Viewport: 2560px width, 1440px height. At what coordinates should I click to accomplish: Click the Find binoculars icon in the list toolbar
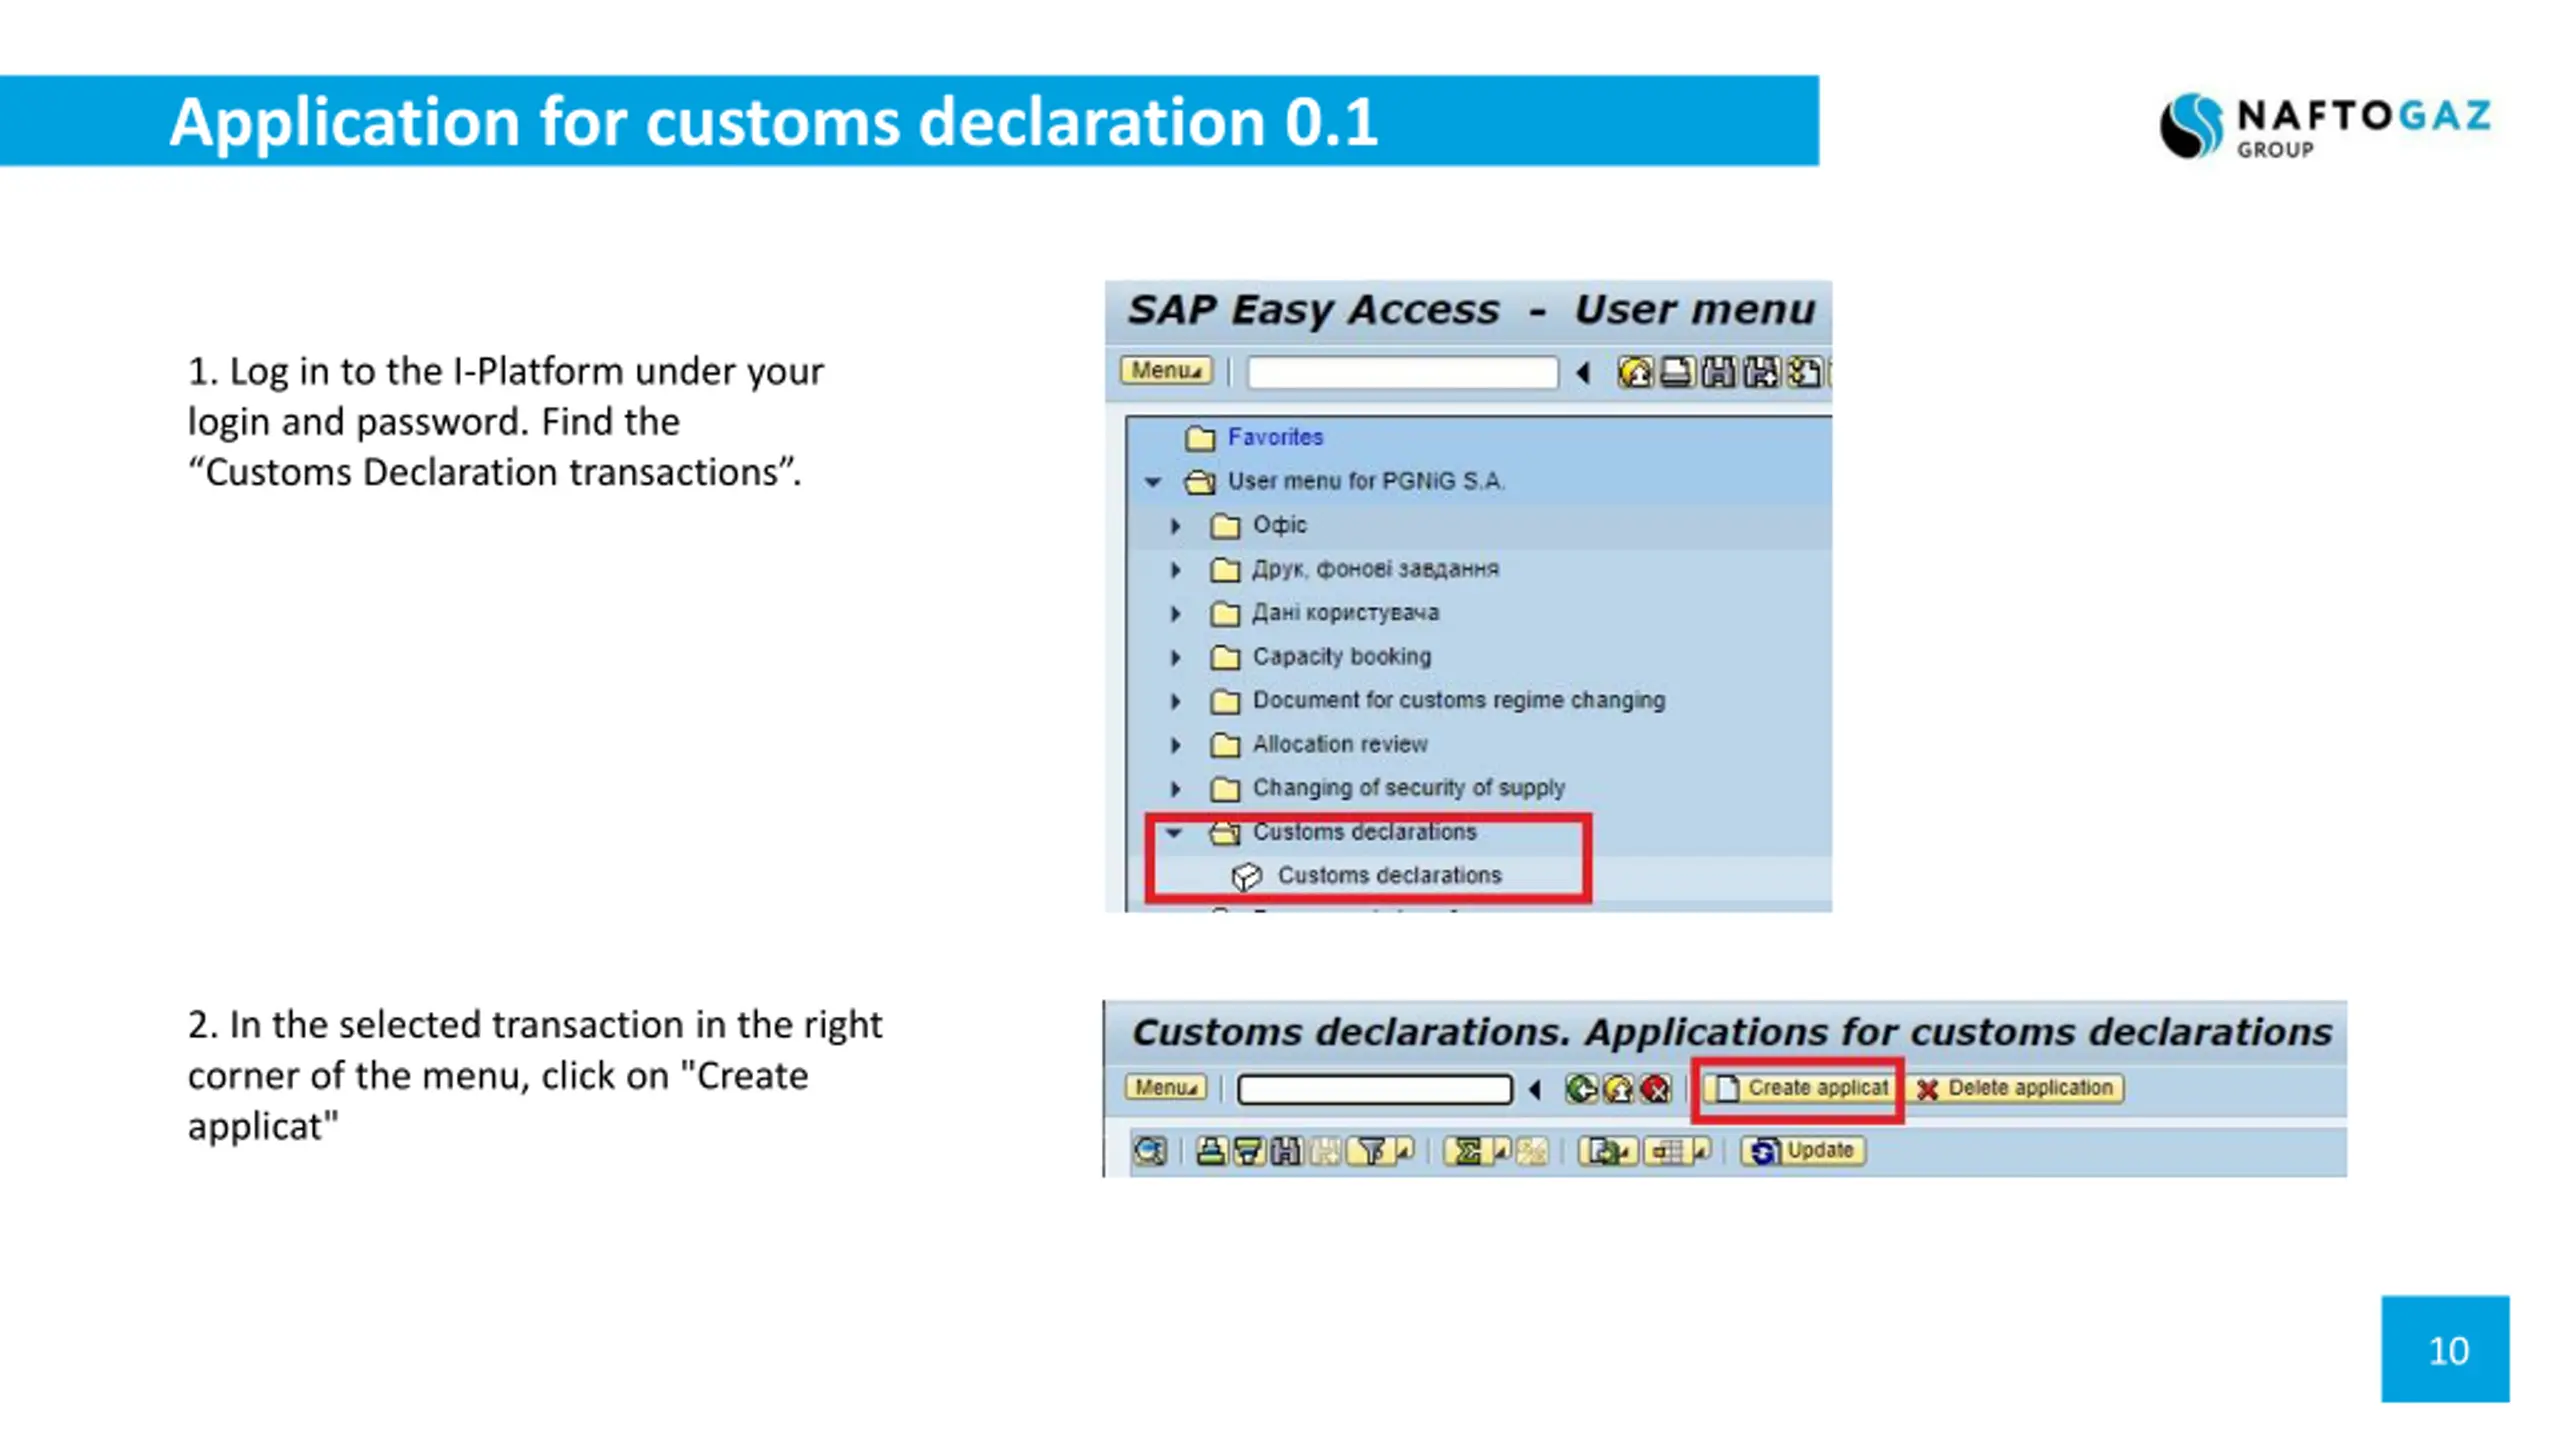(x=1286, y=1151)
